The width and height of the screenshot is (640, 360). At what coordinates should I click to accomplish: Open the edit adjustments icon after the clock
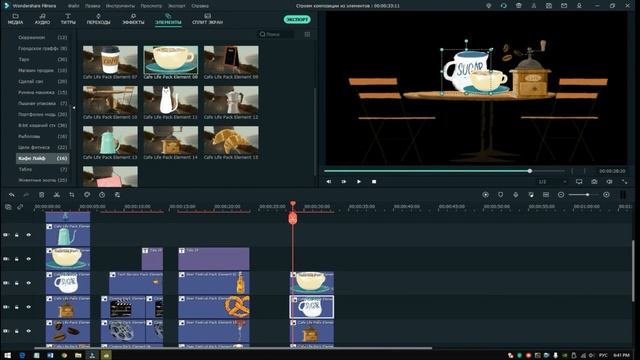point(117,195)
